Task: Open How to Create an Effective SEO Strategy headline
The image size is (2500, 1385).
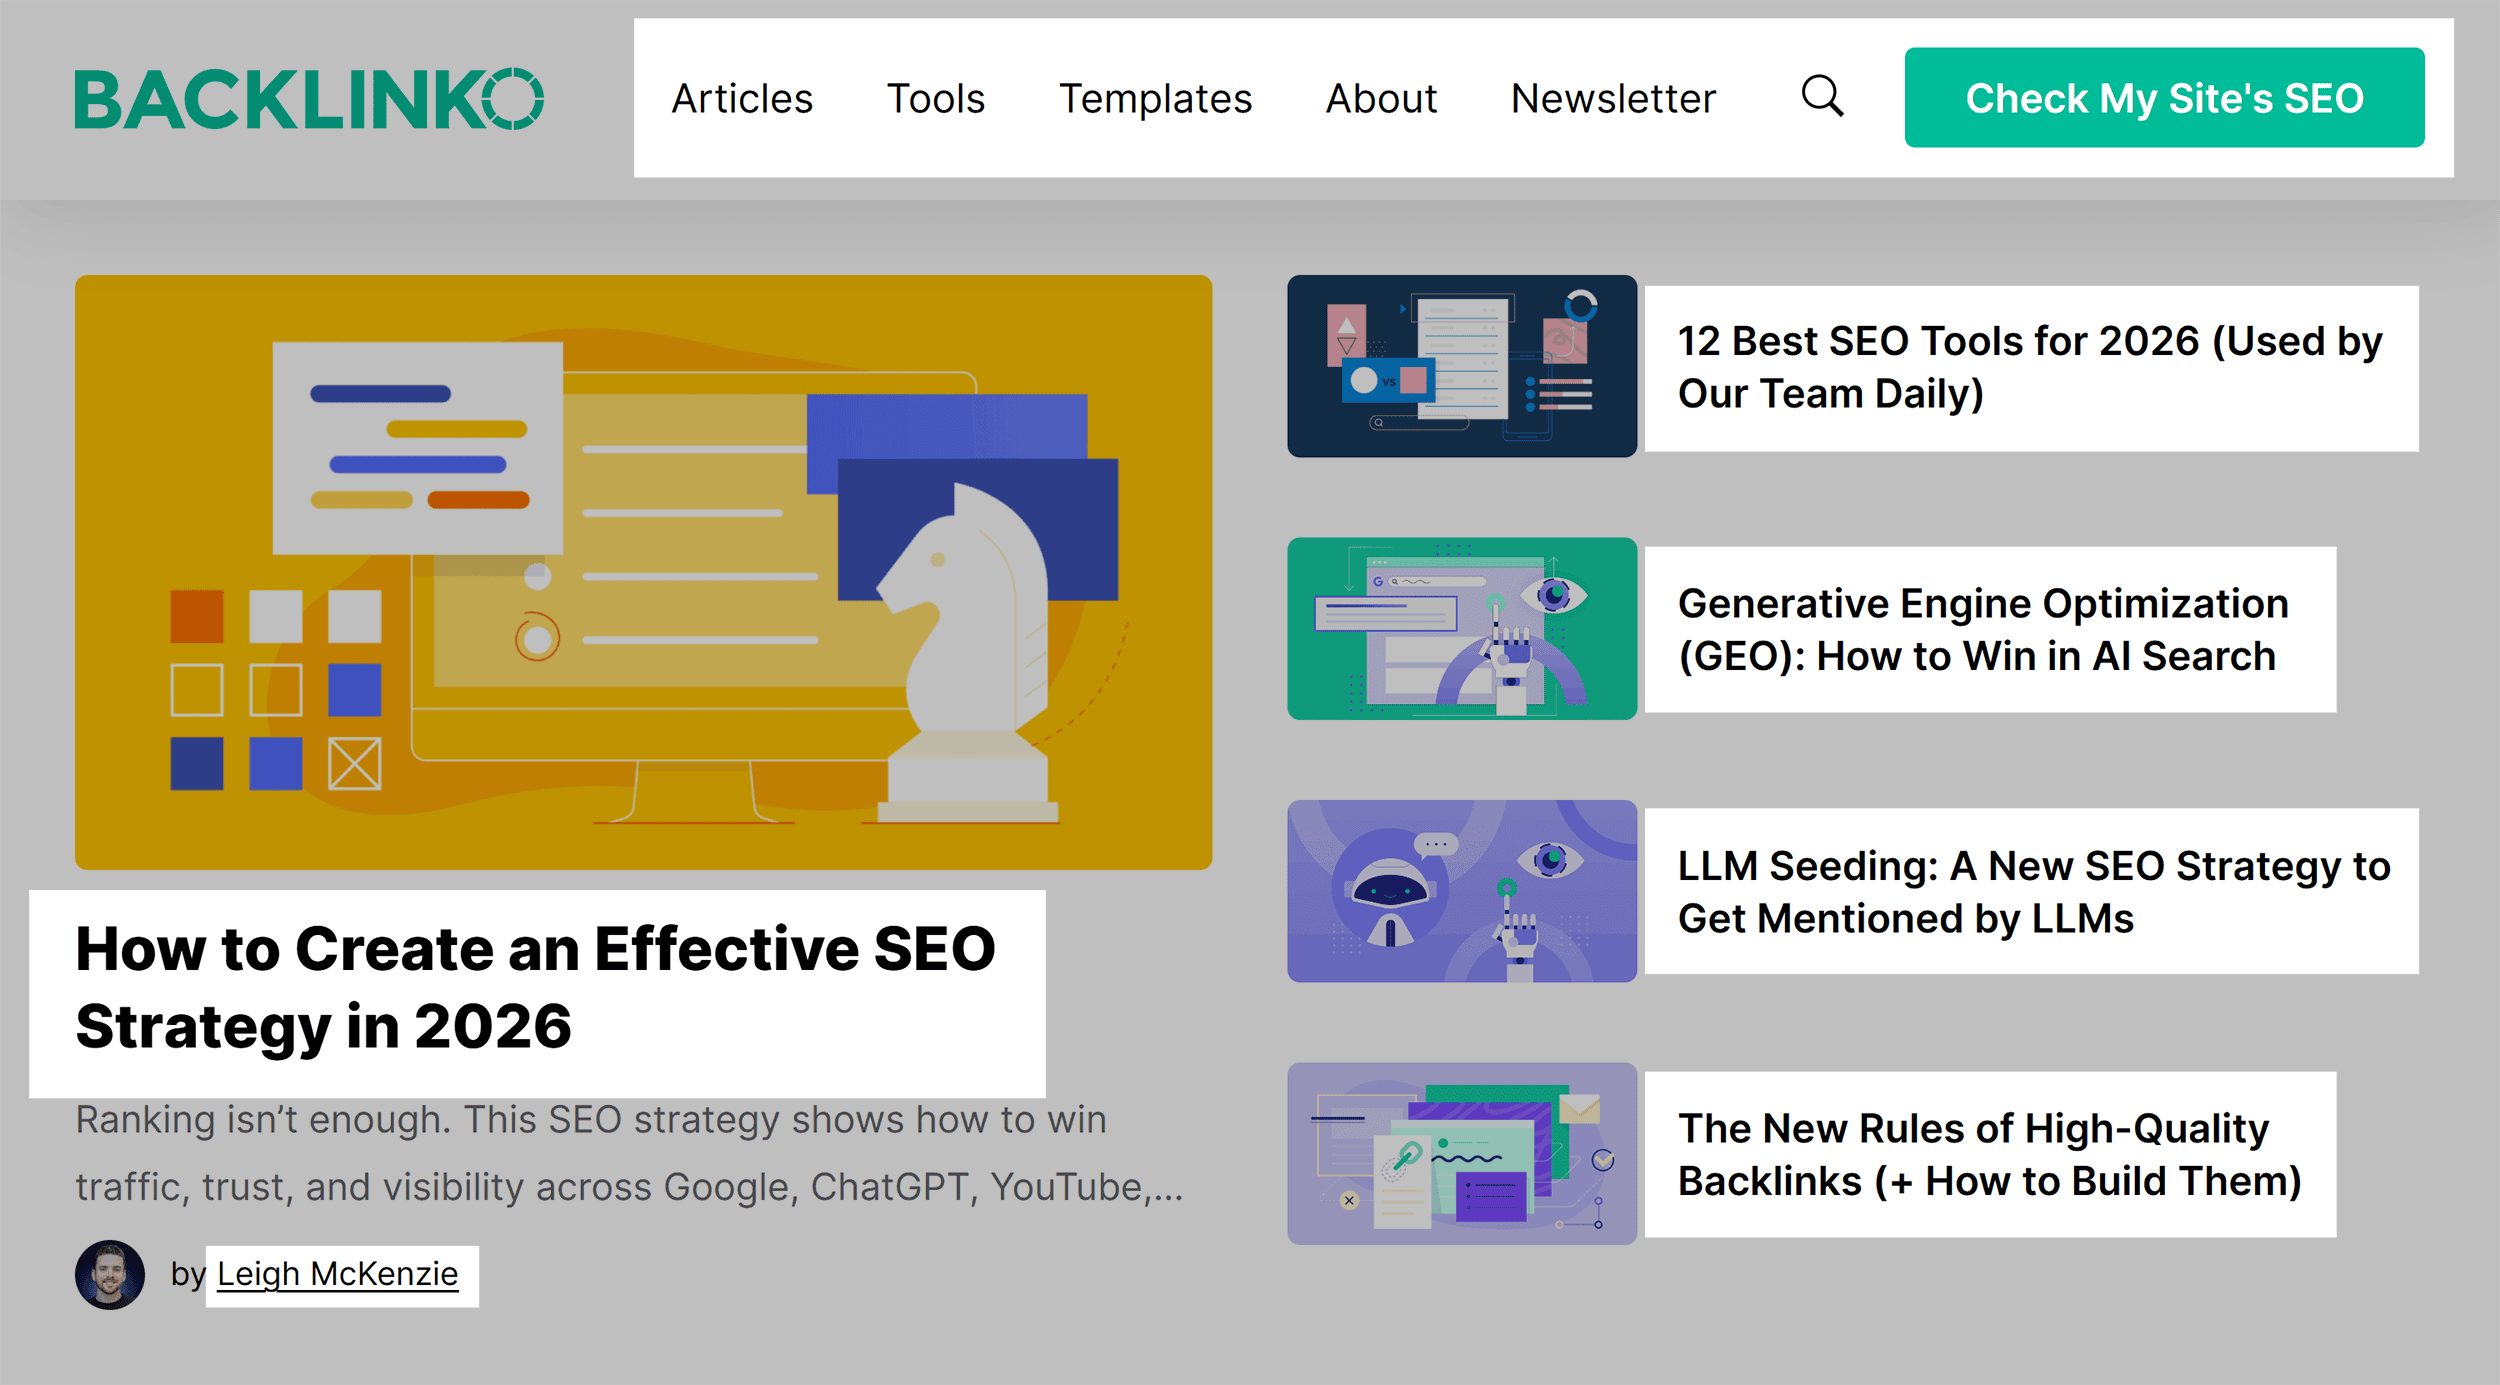Action: (536, 988)
